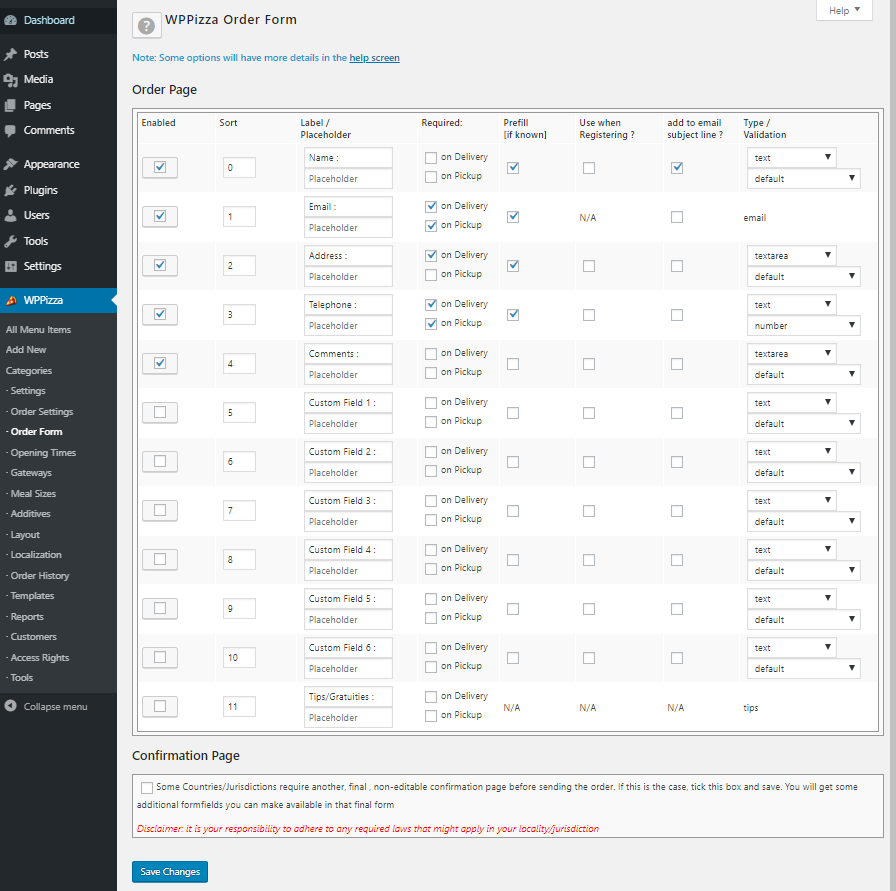The height and width of the screenshot is (891, 896).
Task: Toggle Address required on Pickup
Action: [430, 275]
